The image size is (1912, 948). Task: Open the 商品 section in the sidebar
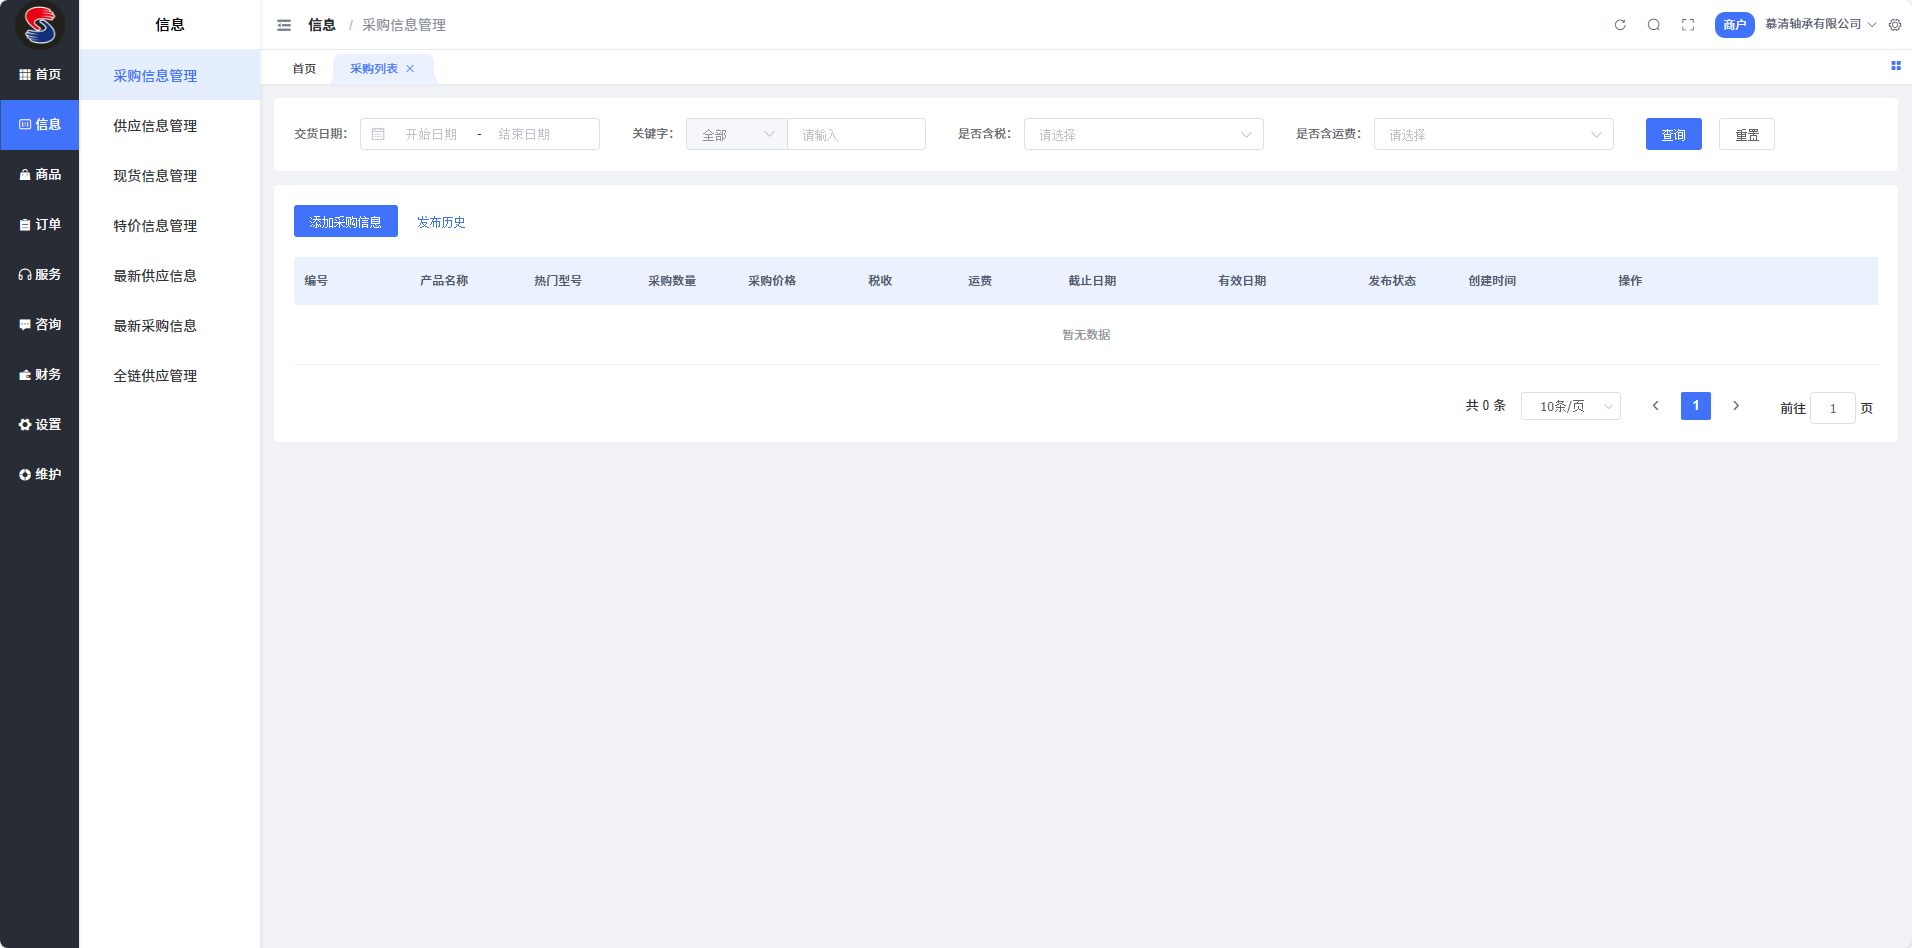click(x=40, y=175)
